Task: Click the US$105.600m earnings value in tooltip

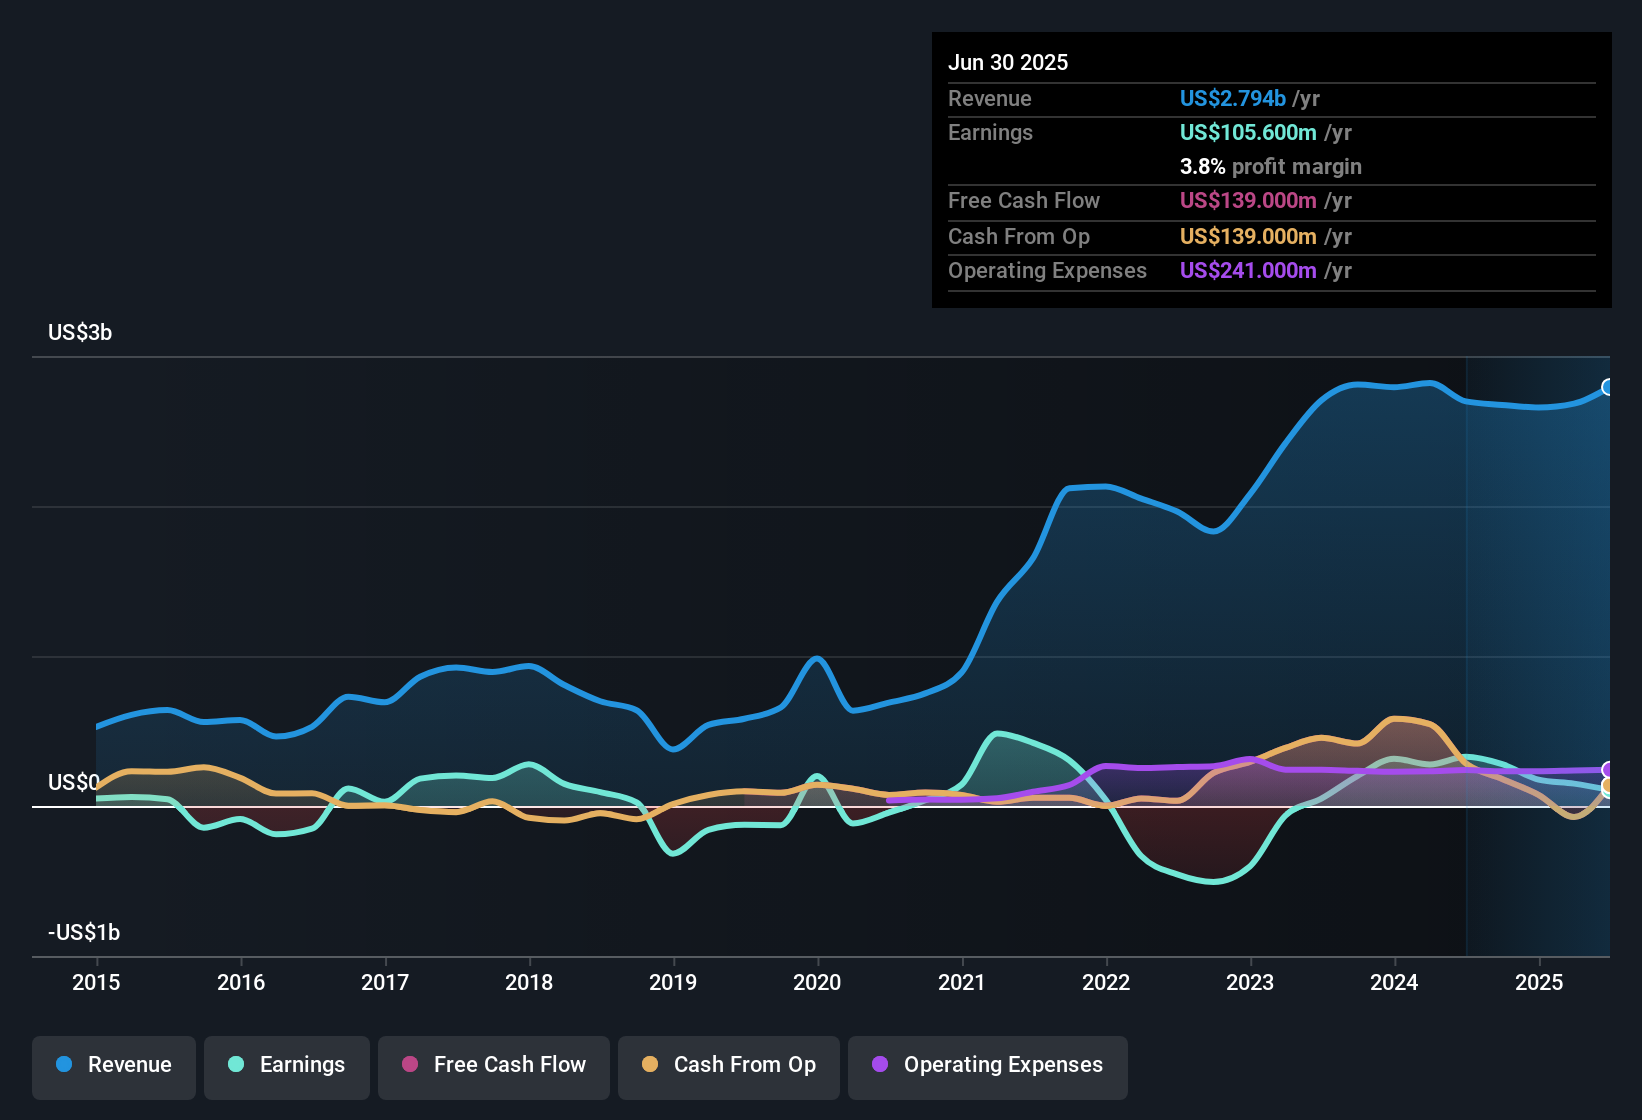Action: tap(1248, 132)
